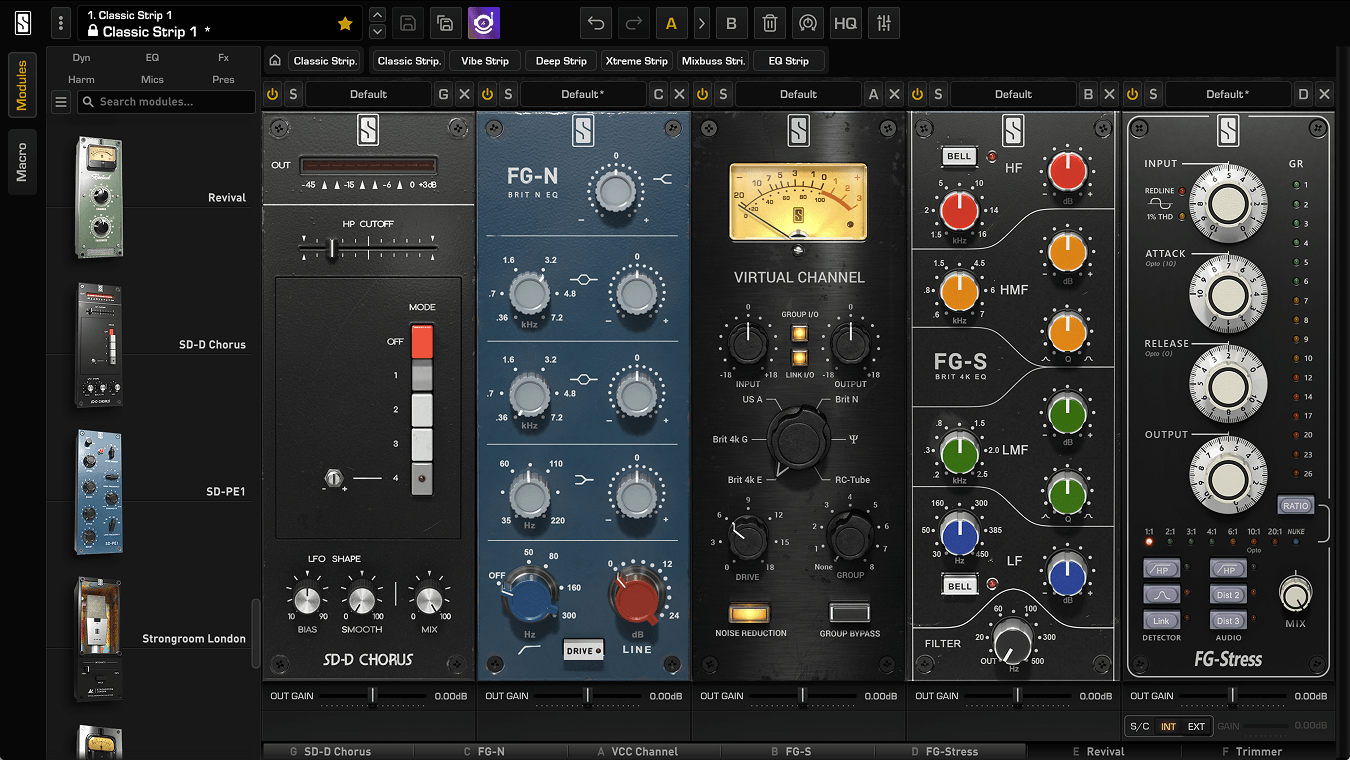Click the RATIO button on FG-Stress

click(1295, 505)
